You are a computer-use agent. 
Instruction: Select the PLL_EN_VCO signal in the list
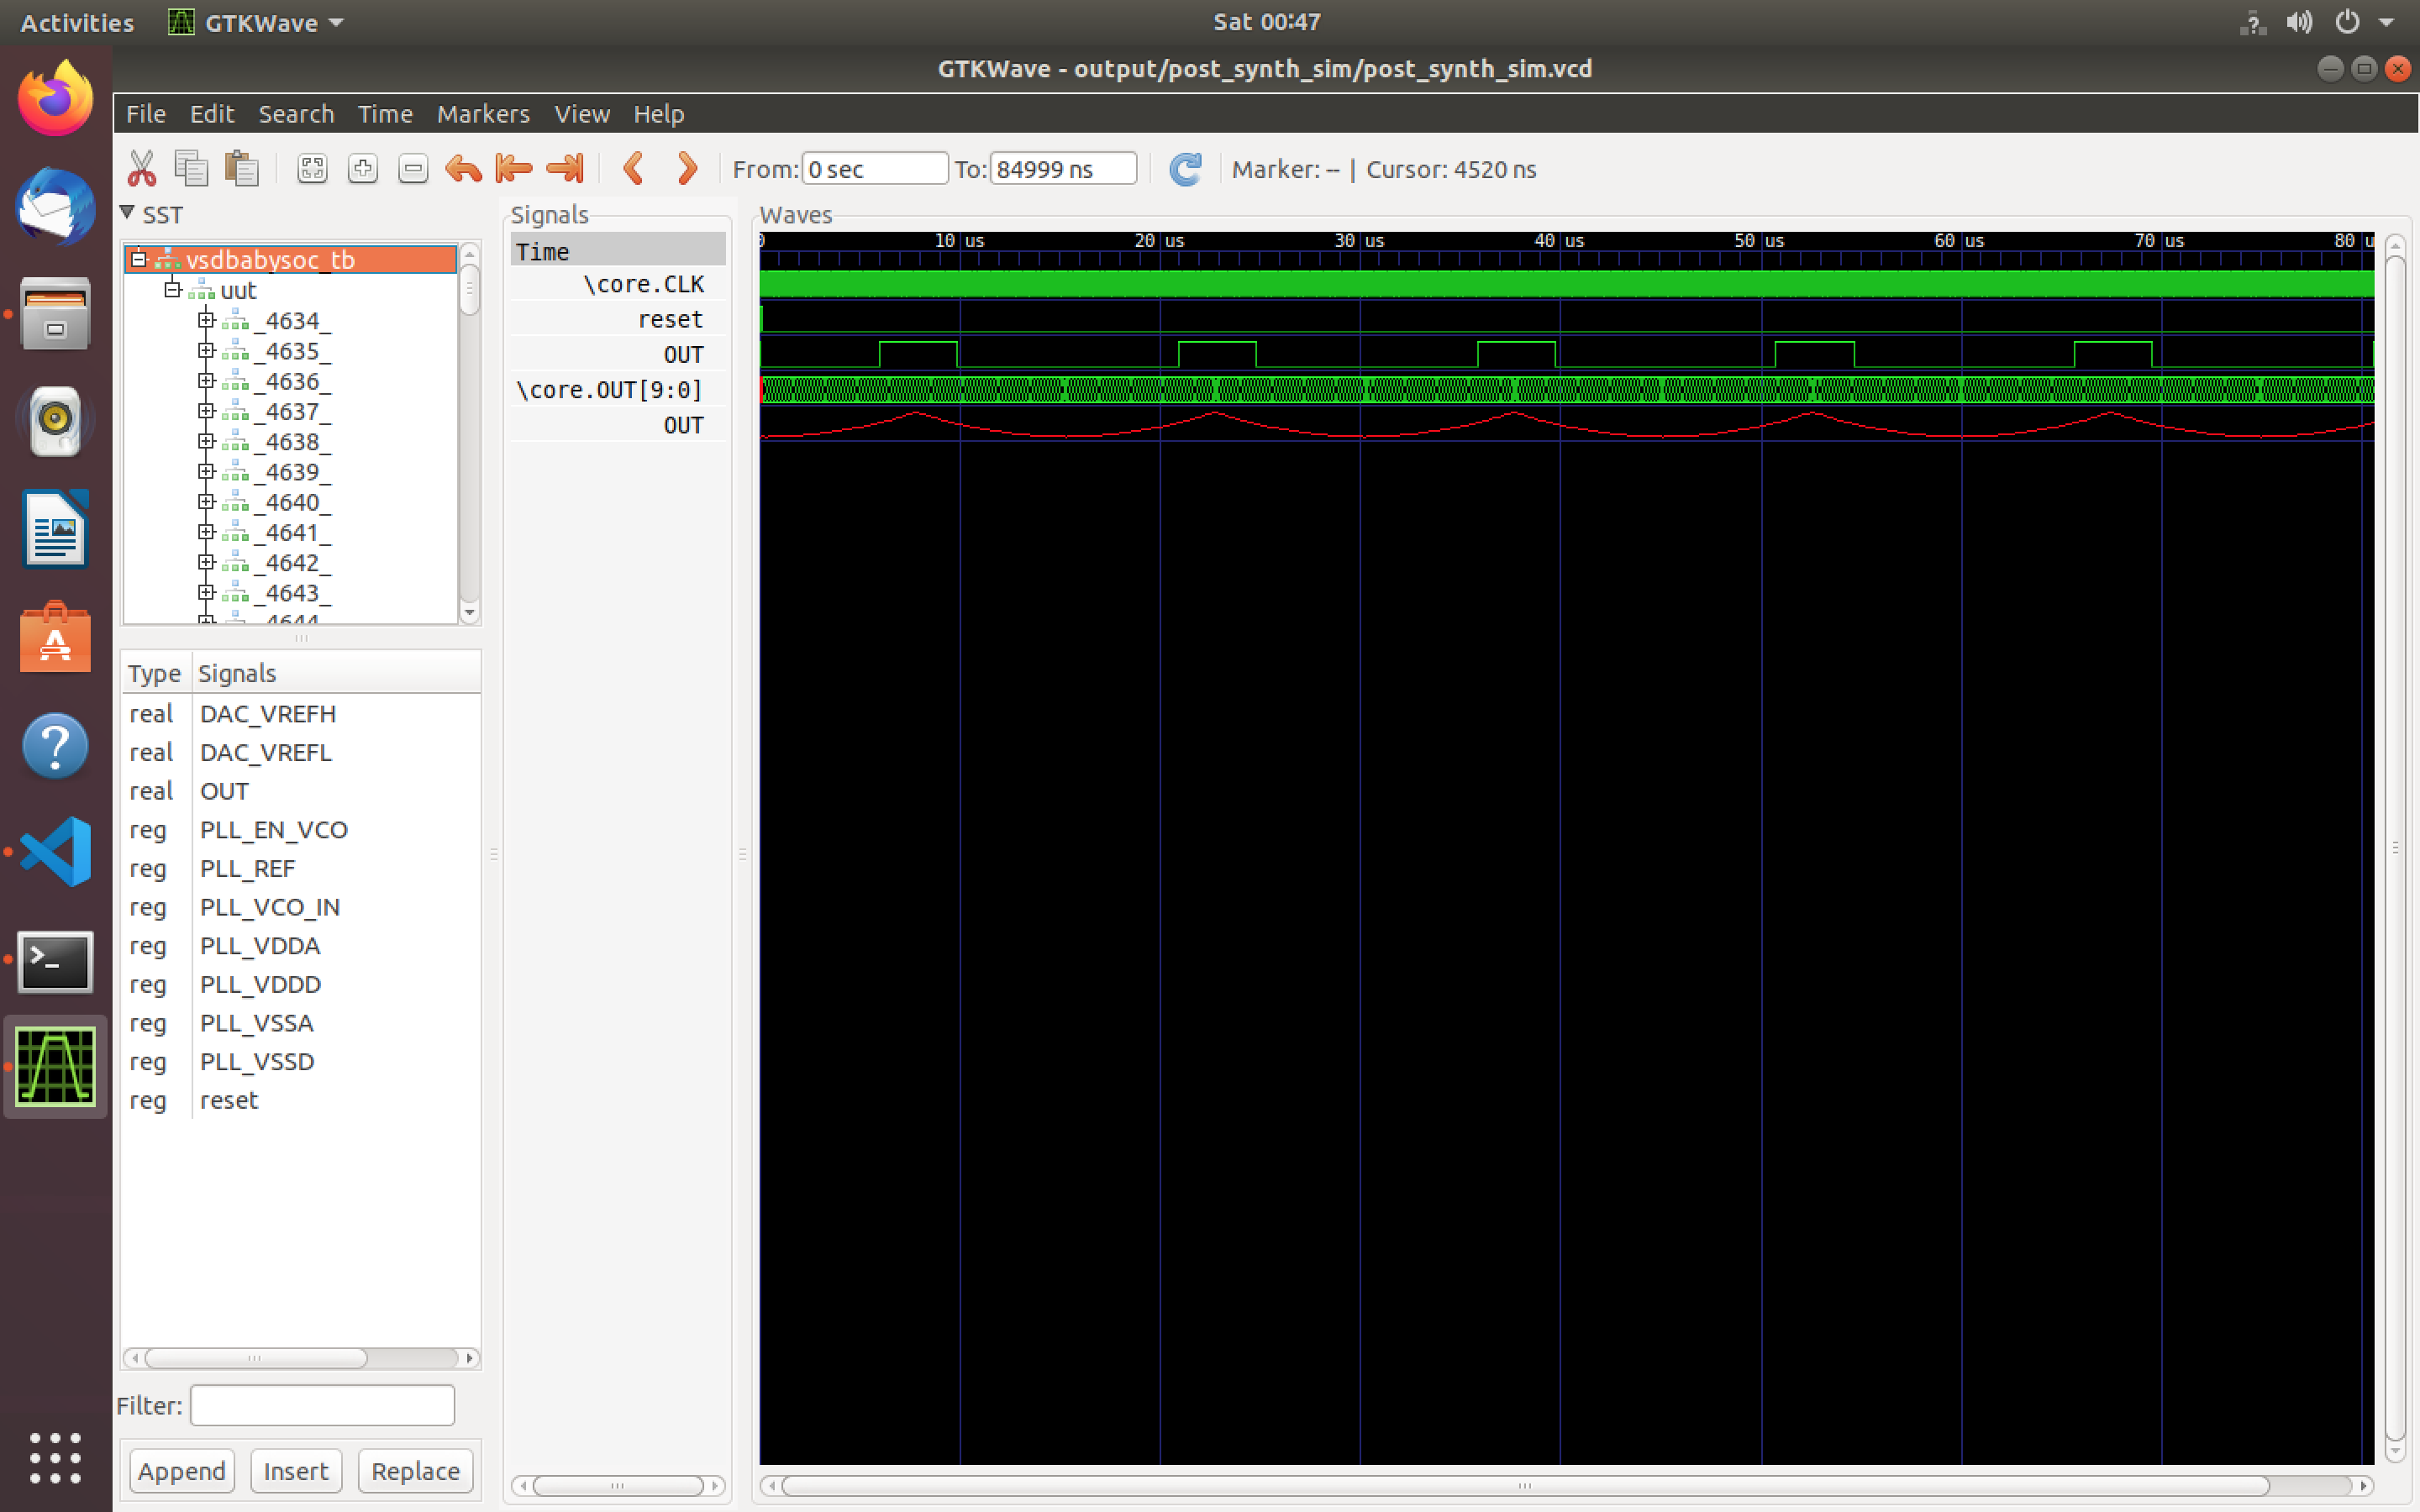pos(273,829)
